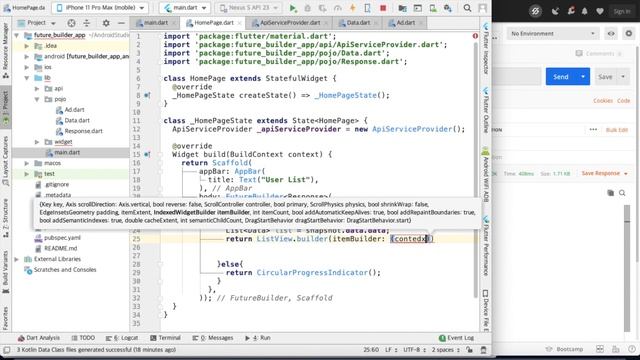Open iPhone 11 Pro Max device dropdown
640x360 pixels.
coord(100,8)
